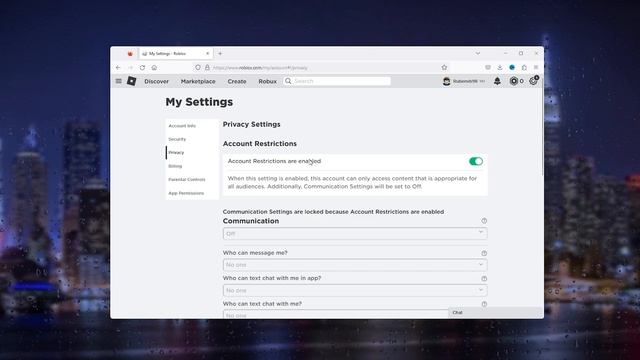Open Account Info settings tab
This screenshot has width=640, height=360.
(x=182, y=126)
